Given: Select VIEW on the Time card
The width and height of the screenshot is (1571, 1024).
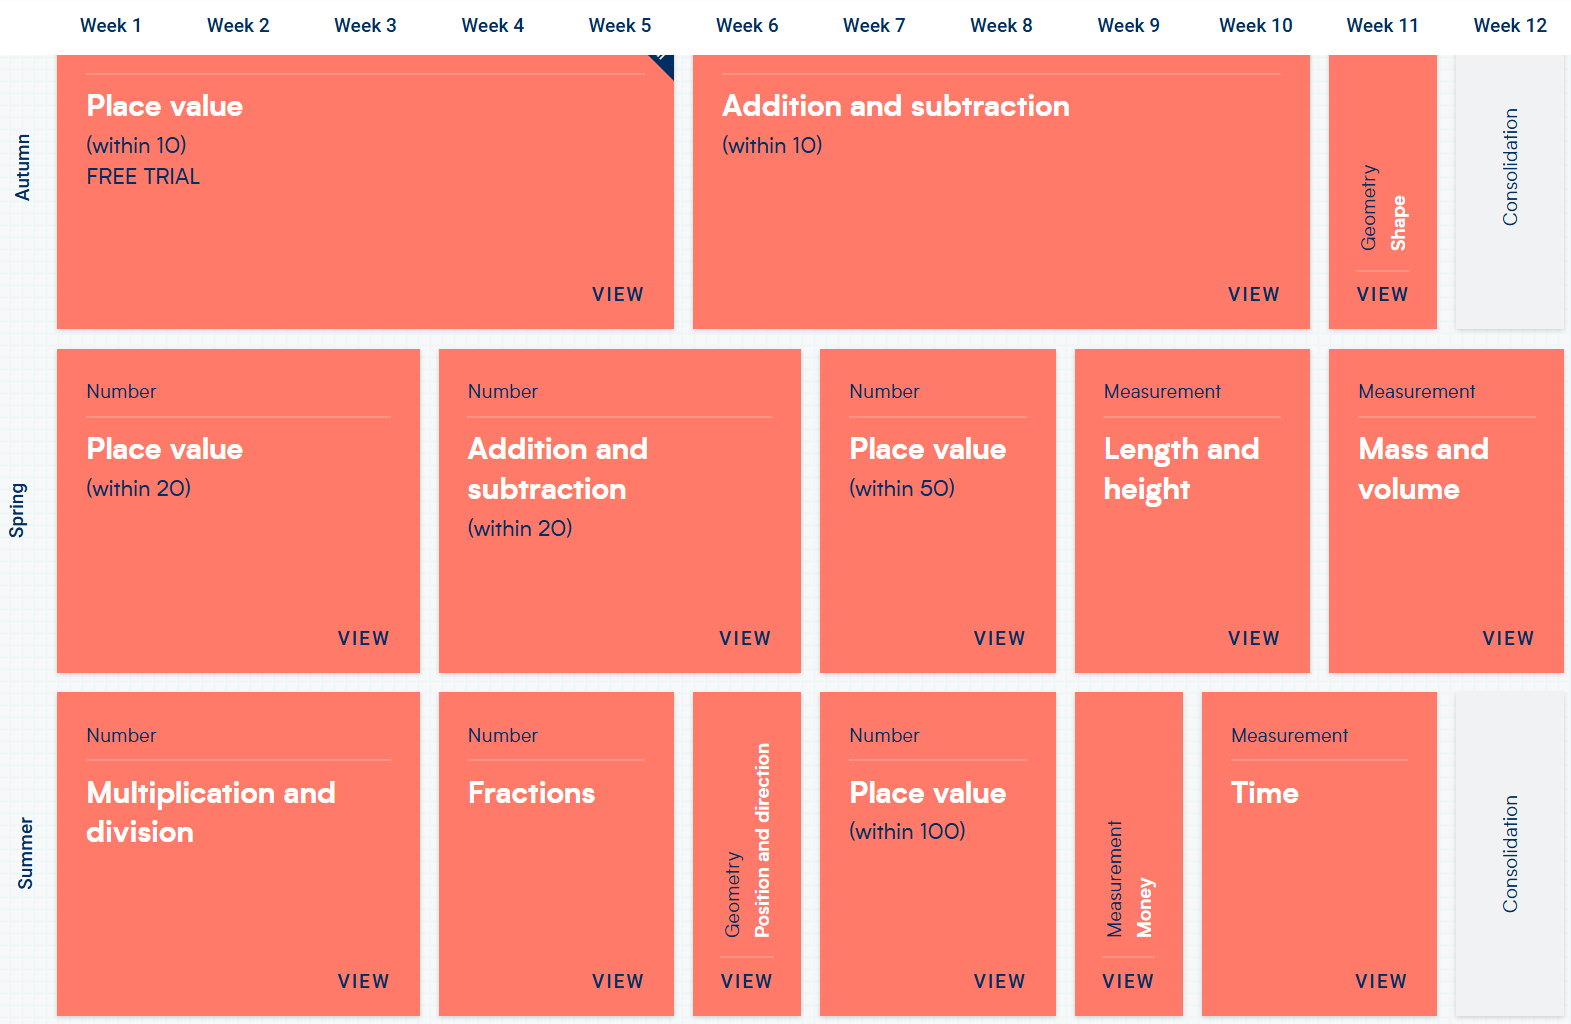Looking at the screenshot, I should [x=1380, y=982].
